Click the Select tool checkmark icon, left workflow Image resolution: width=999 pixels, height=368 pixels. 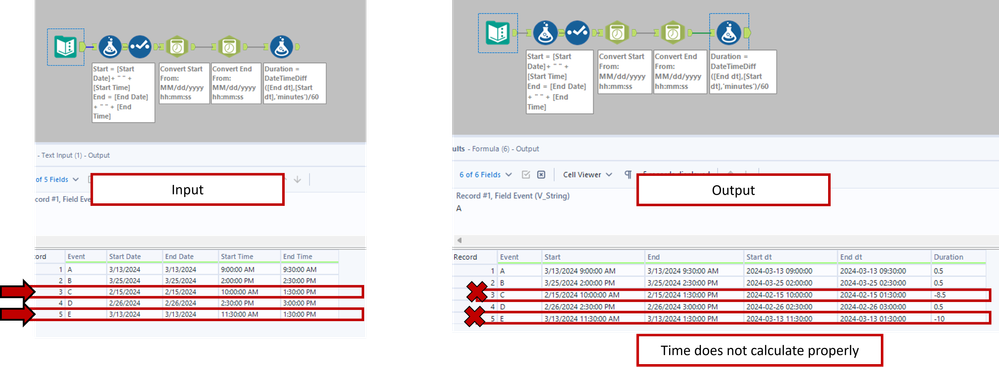point(140,46)
